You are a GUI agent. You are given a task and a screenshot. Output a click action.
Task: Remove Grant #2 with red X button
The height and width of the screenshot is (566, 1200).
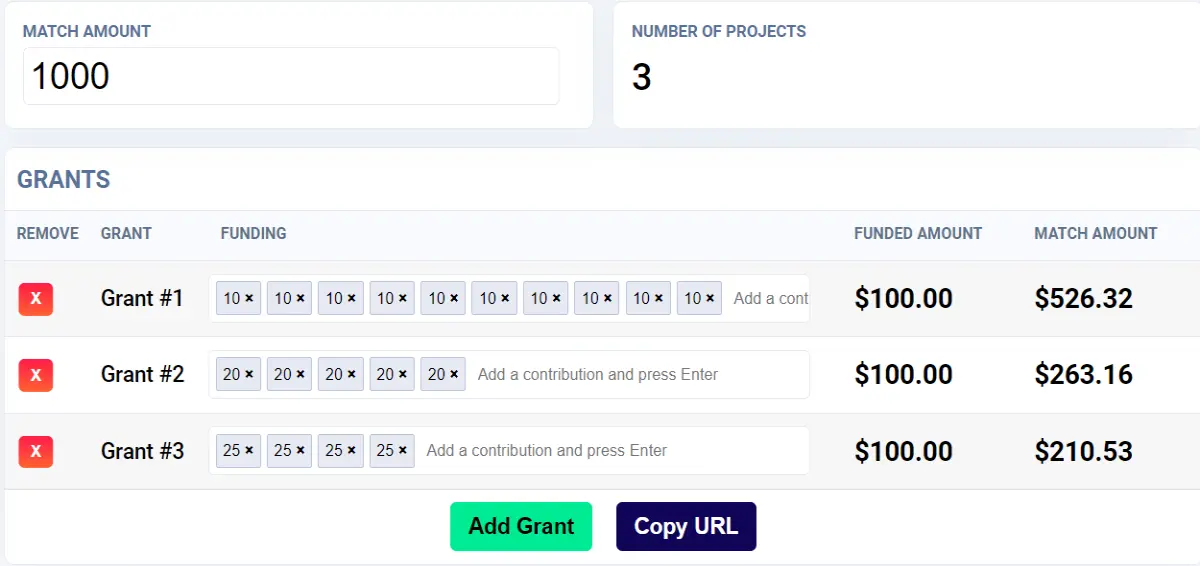[x=35, y=375]
